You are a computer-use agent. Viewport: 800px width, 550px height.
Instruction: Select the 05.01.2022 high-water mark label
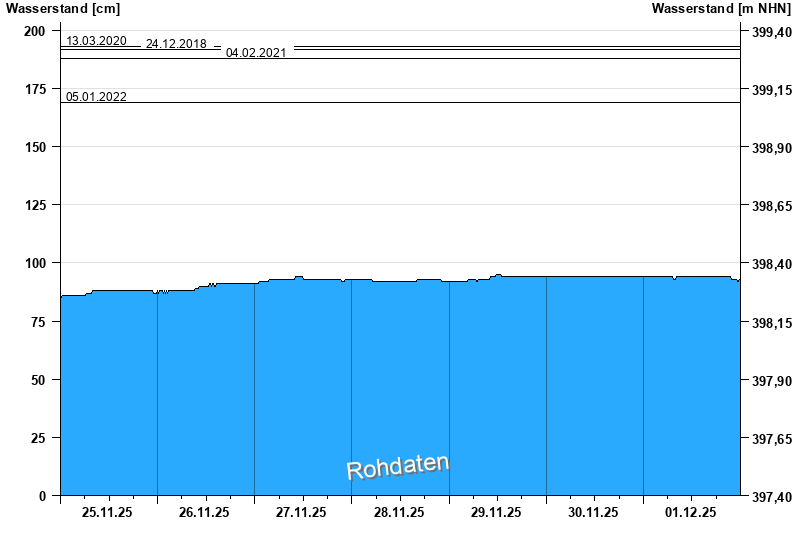click(96, 97)
